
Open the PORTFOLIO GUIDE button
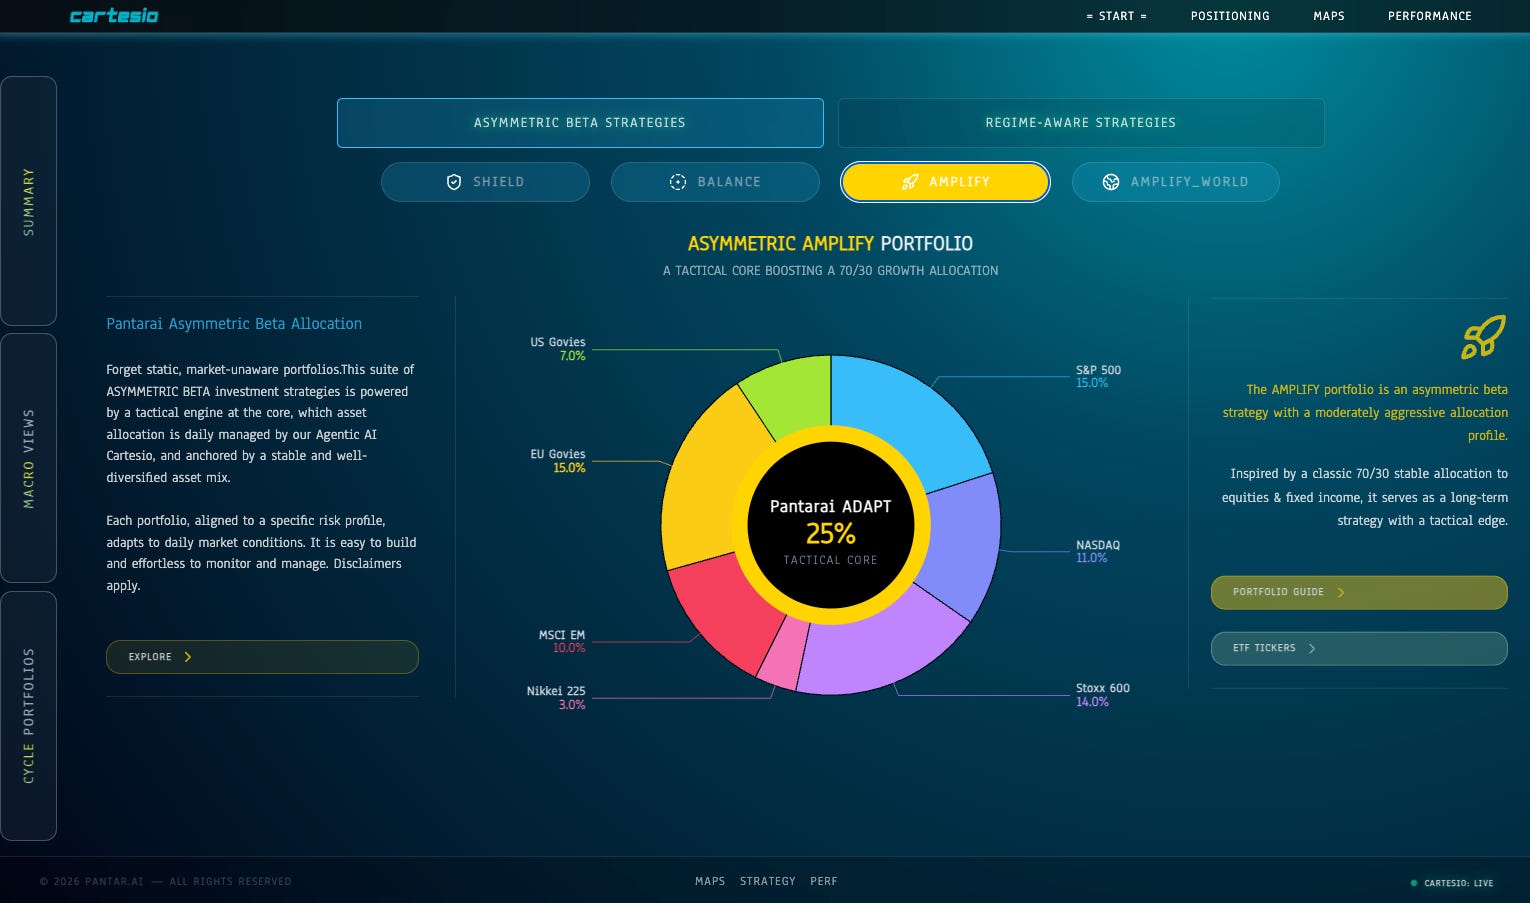pos(1359,592)
